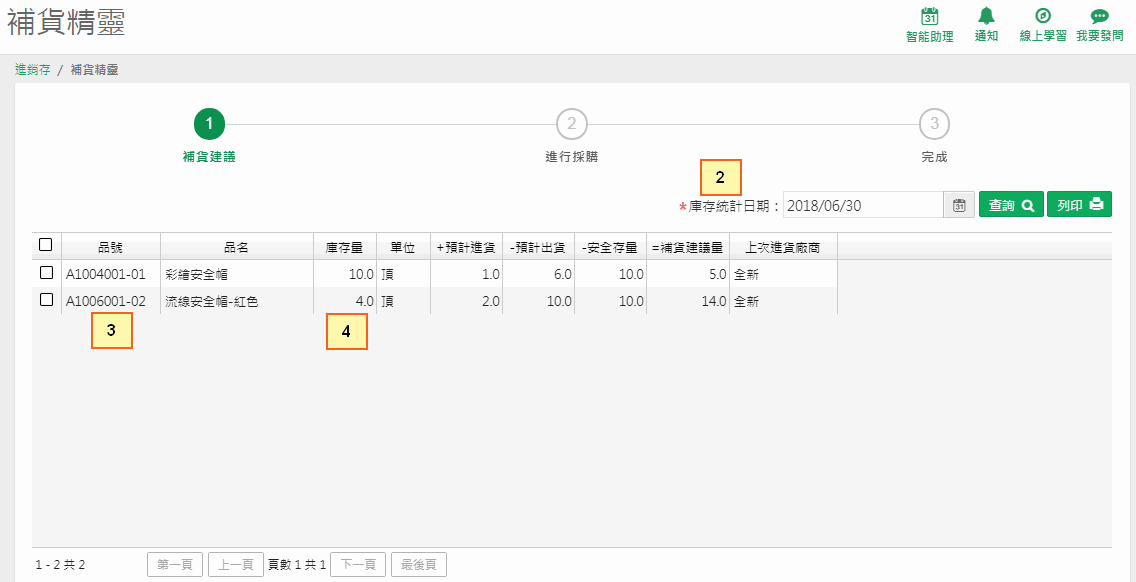Click the 庫存統計日期 input field
Screen dimensions: 1136x582
[863, 205]
